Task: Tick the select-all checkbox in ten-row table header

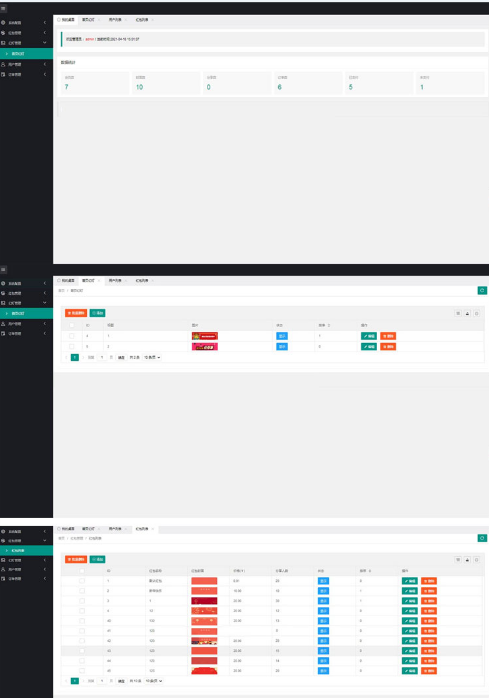Action: (x=82, y=571)
